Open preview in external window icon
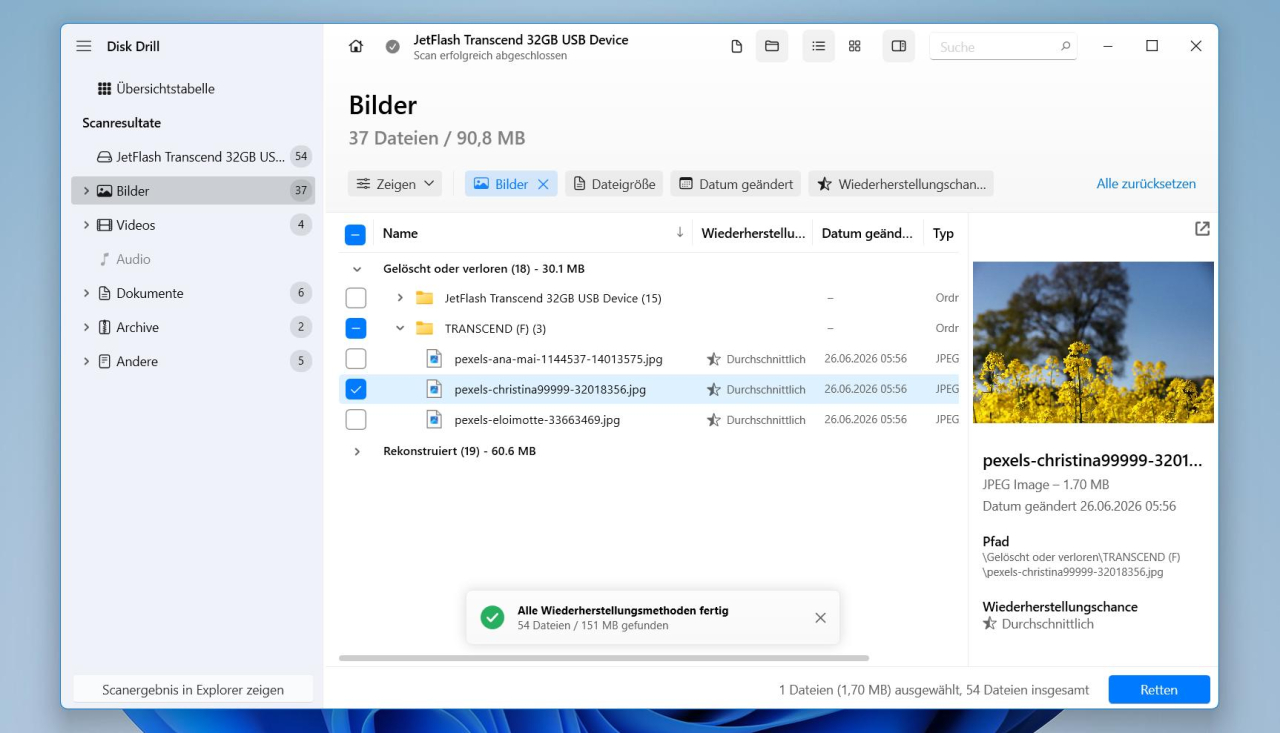Viewport: 1280px width, 733px height. coord(1202,229)
